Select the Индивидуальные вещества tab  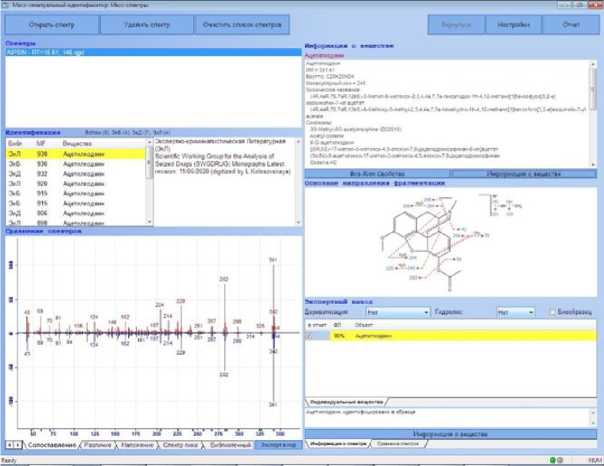[346, 402]
